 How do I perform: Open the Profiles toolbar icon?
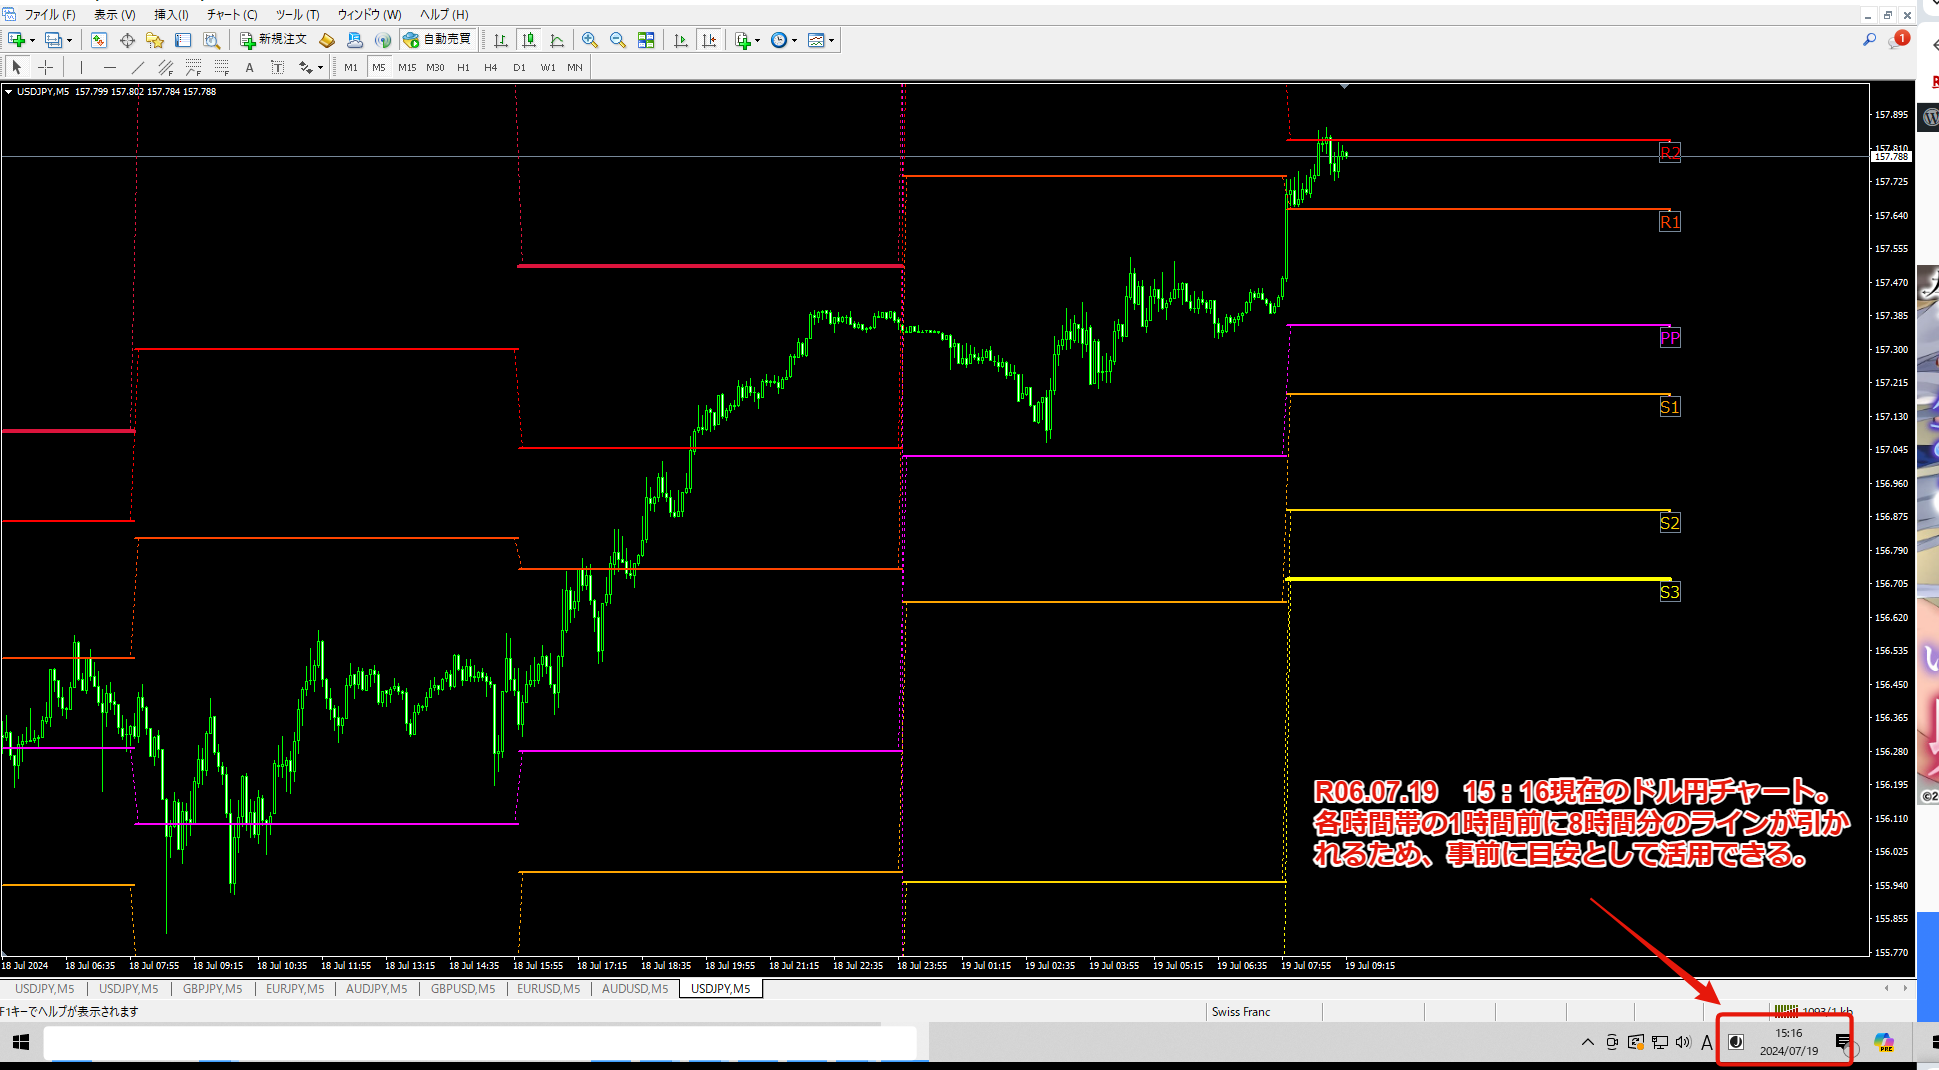[x=53, y=40]
